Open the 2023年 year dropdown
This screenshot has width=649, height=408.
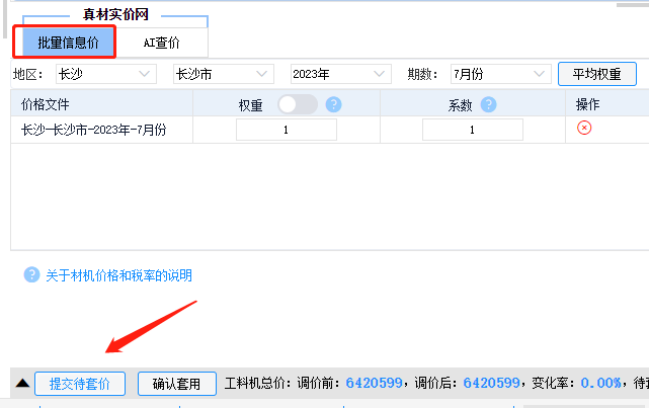(x=339, y=74)
